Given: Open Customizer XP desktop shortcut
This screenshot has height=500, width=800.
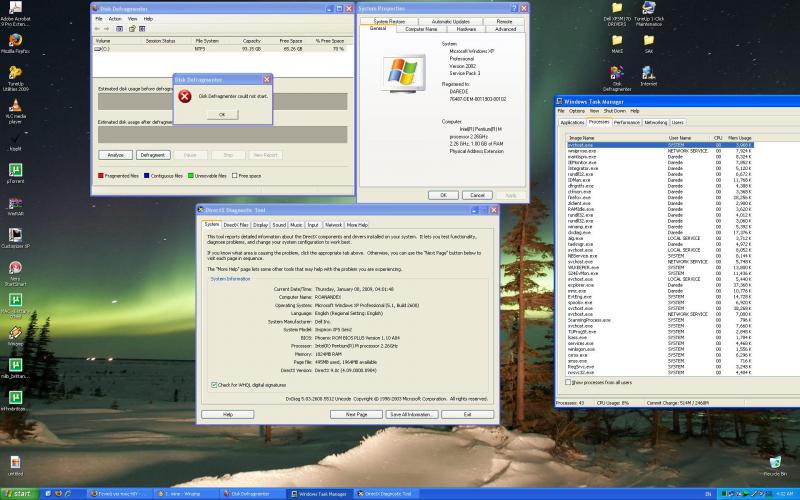Looking at the screenshot, I should click(x=15, y=235).
